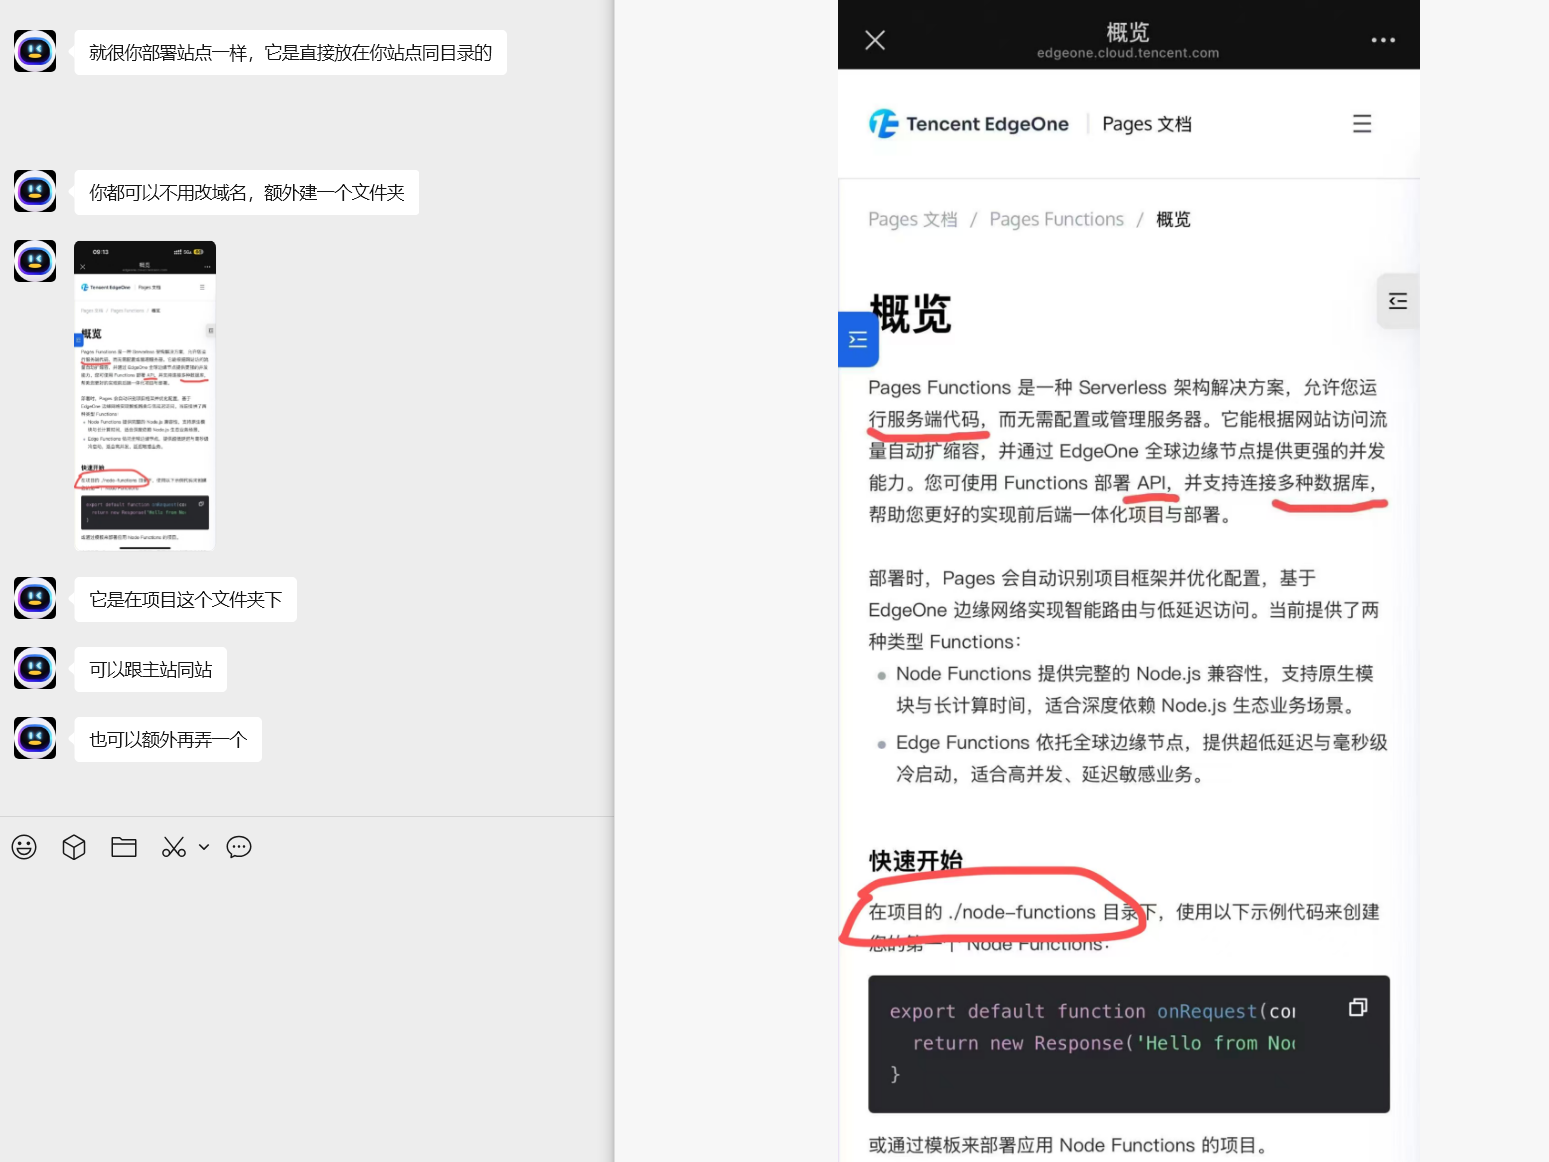Expand the blue sidebar toggle button
The image size is (1549, 1162).
click(x=857, y=340)
